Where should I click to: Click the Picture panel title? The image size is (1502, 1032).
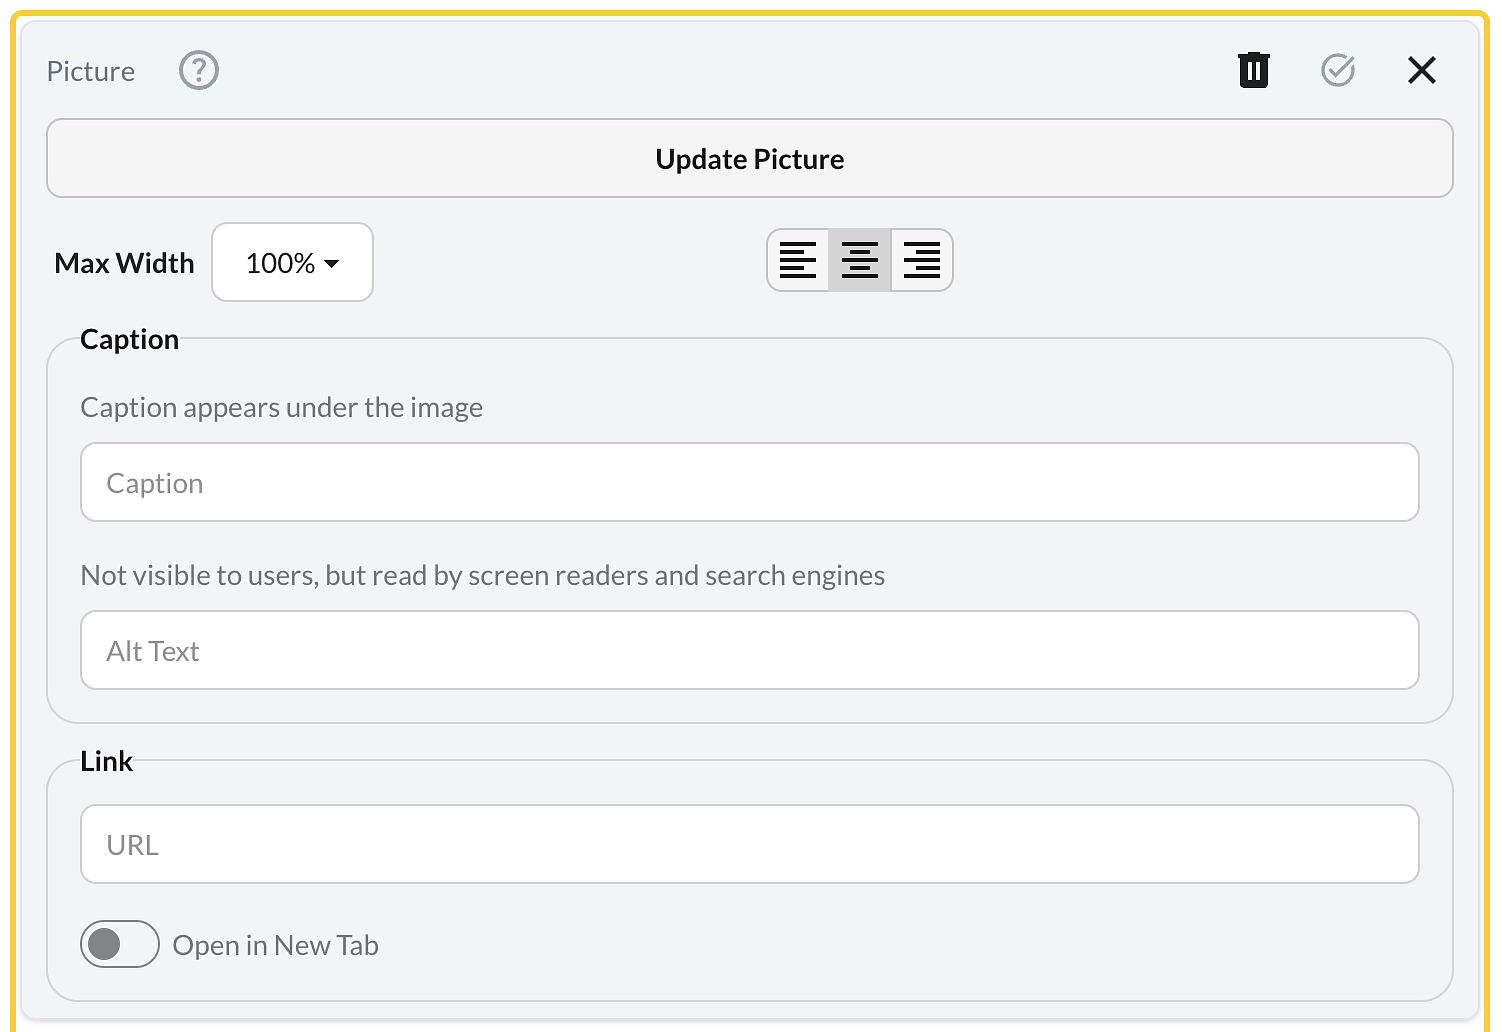[x=91, y=72]
